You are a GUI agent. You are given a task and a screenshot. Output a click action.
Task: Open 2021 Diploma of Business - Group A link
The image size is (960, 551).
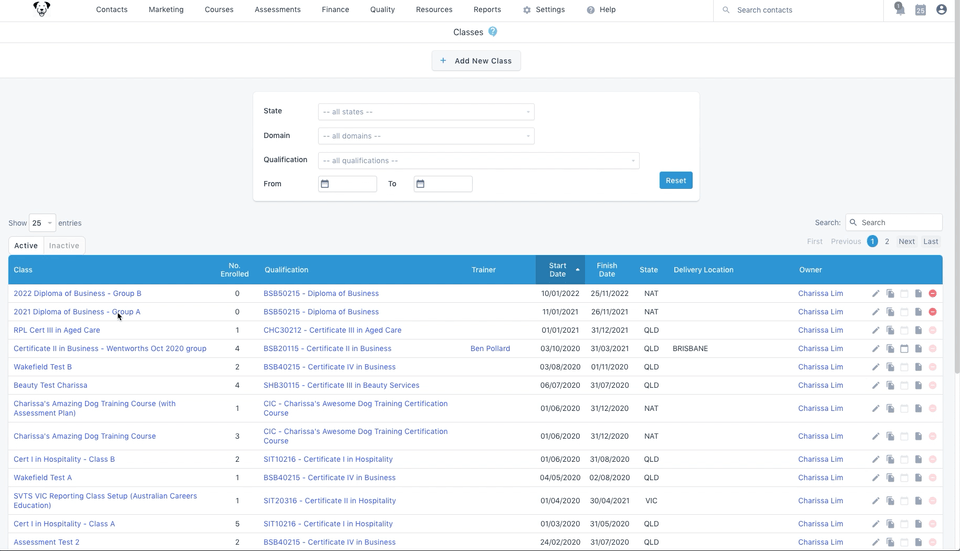pos(77,312)
